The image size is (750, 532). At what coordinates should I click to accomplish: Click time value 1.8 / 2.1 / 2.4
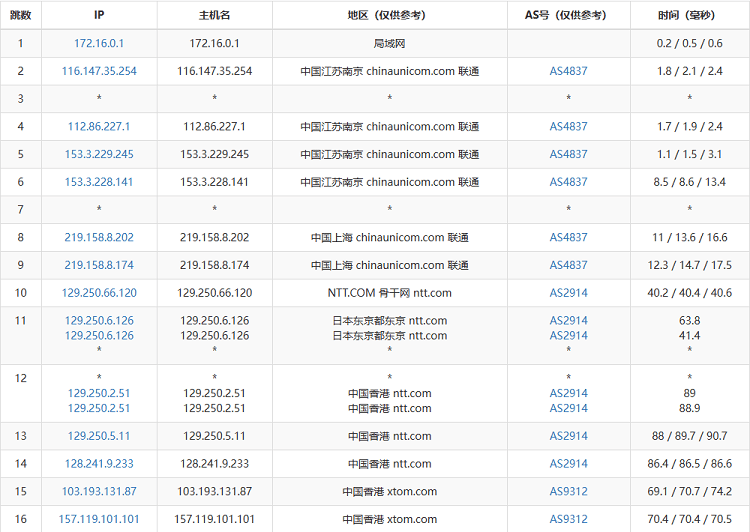pos(689,71)
